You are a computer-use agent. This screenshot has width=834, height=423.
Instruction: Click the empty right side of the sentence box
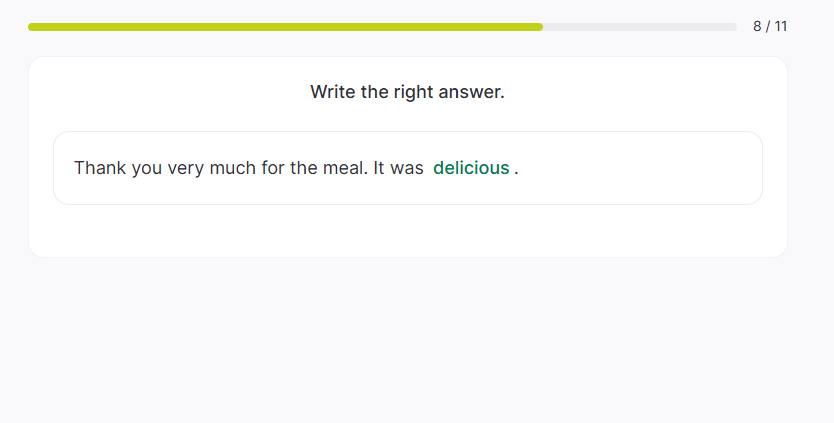pyautogui.click(x=650, y=168)
